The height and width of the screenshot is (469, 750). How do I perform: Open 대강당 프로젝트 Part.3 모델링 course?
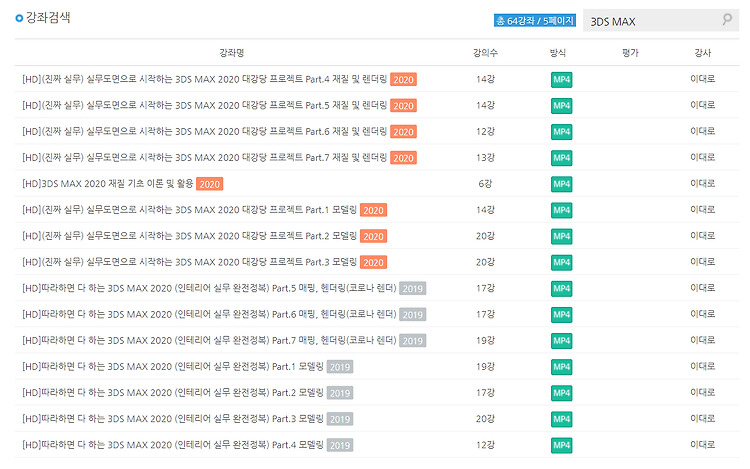[x=189, y=262]
